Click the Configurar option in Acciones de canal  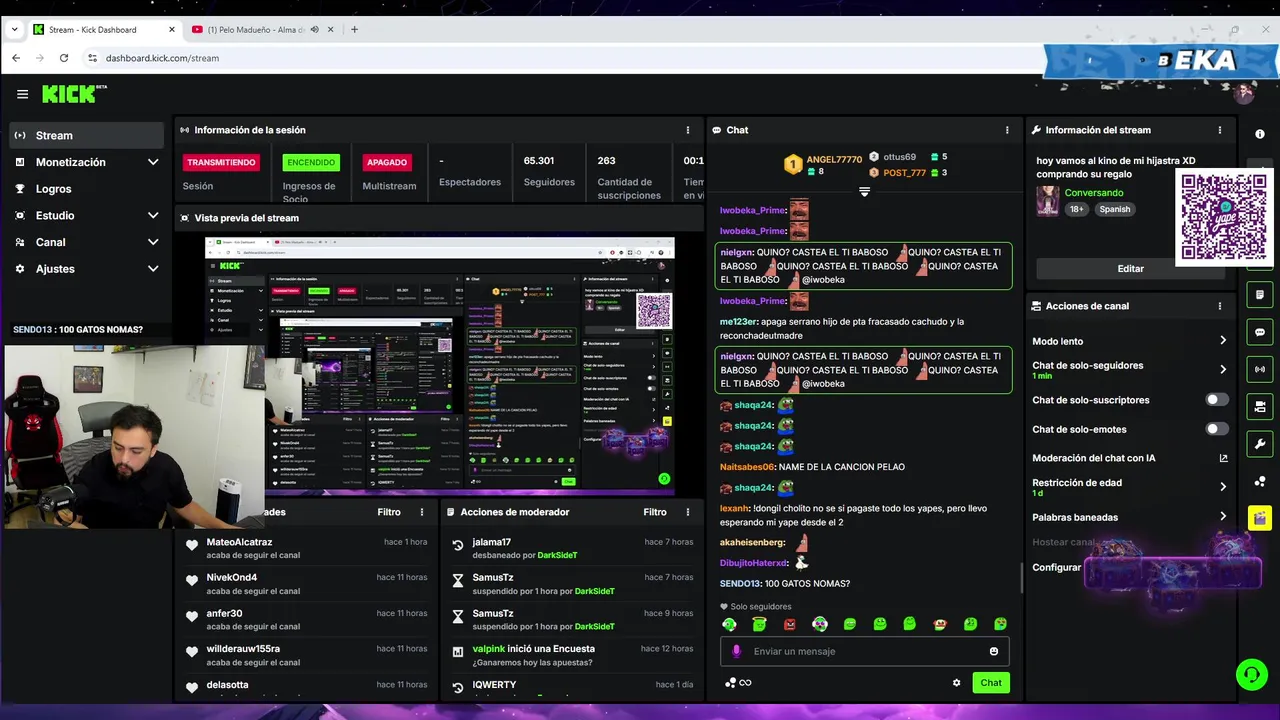[x=1056, y=567]
